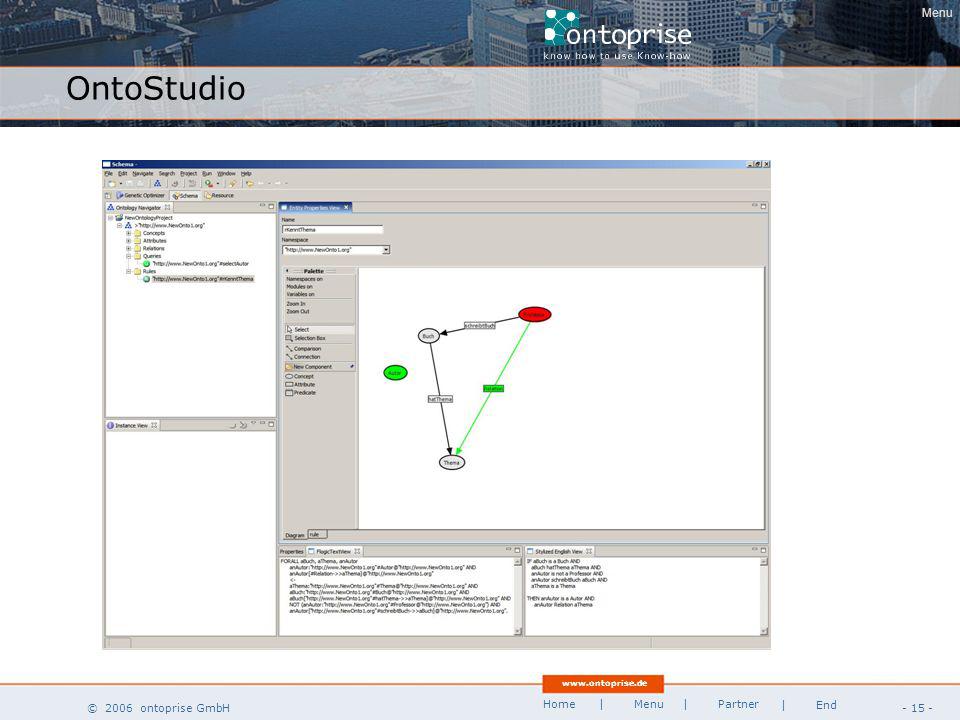This screenshot has width=960, height=720.
Task: Follow the Home link in the footer
Action: click(559, 704)
